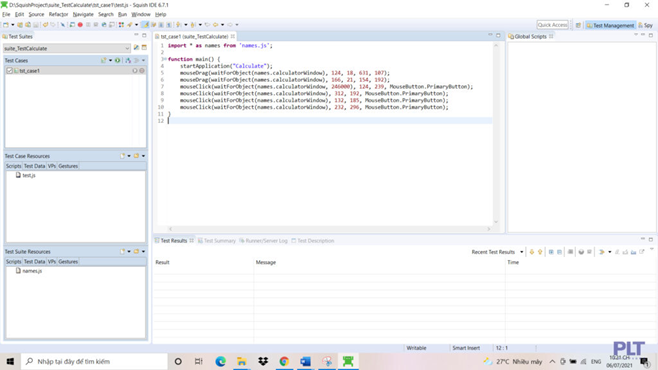Open the Test Data tab in Test Case Resources
658x370 pixels.
(34, 166)
